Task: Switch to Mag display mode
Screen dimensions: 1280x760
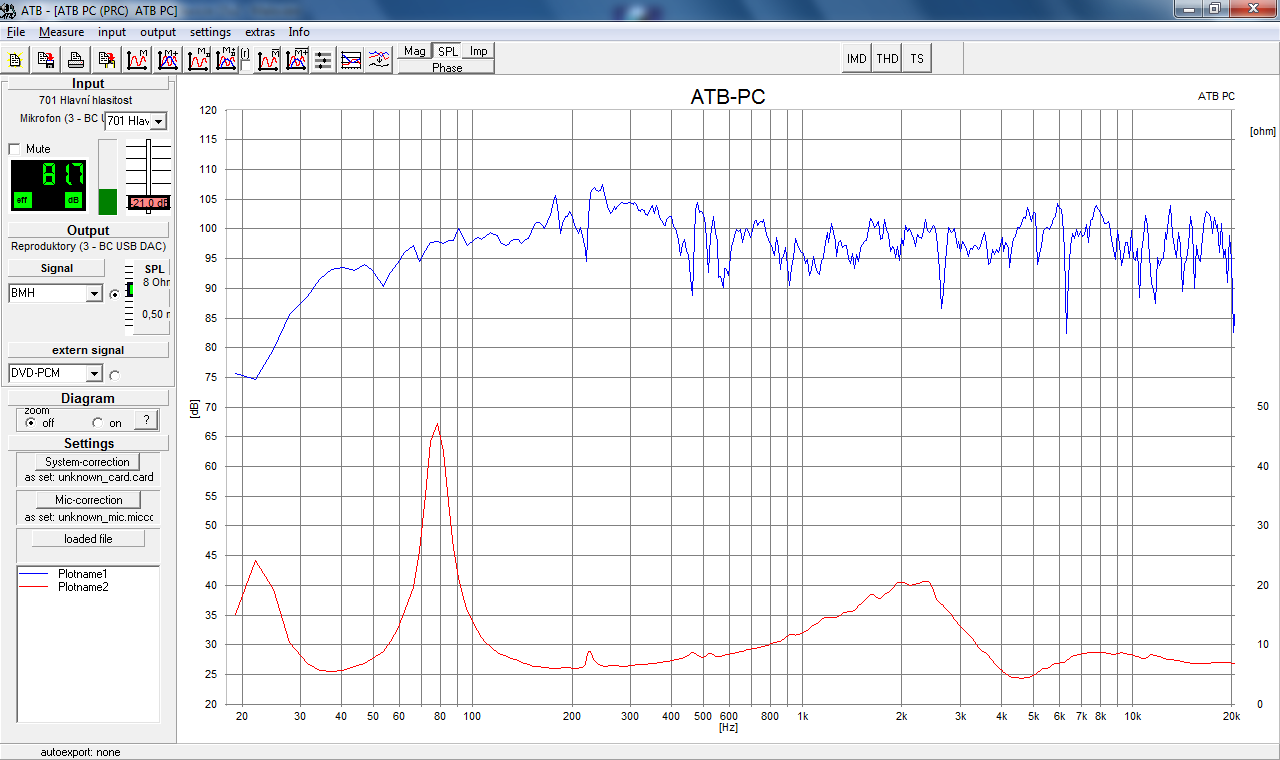Action: click(414, 51)
